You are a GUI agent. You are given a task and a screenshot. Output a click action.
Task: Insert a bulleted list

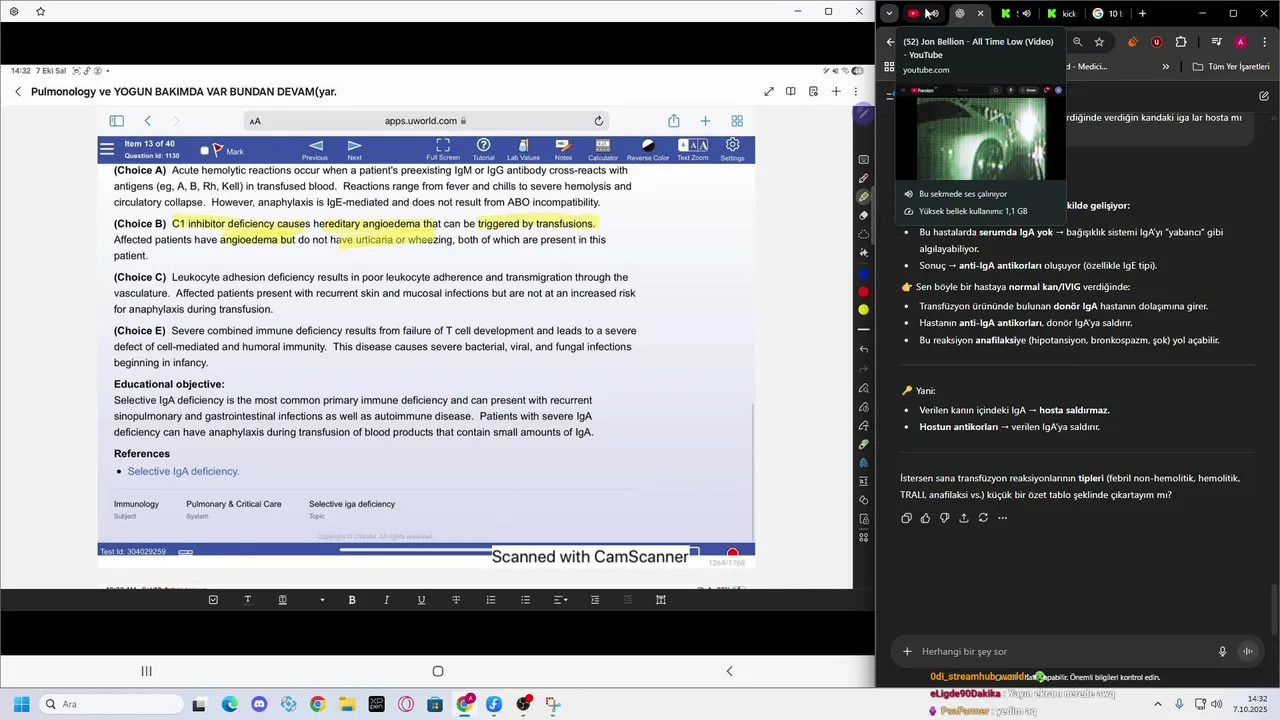tap(525, 600)
